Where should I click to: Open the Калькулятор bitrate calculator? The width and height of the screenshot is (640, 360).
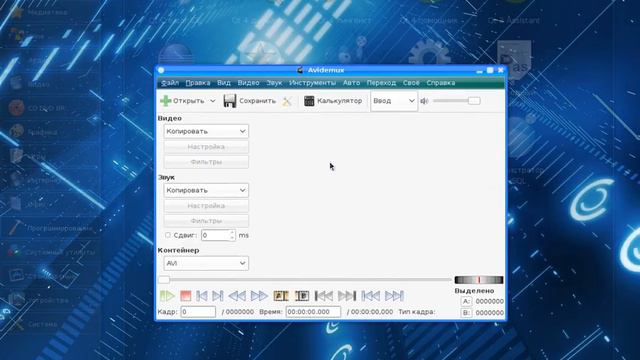[333, 101]
